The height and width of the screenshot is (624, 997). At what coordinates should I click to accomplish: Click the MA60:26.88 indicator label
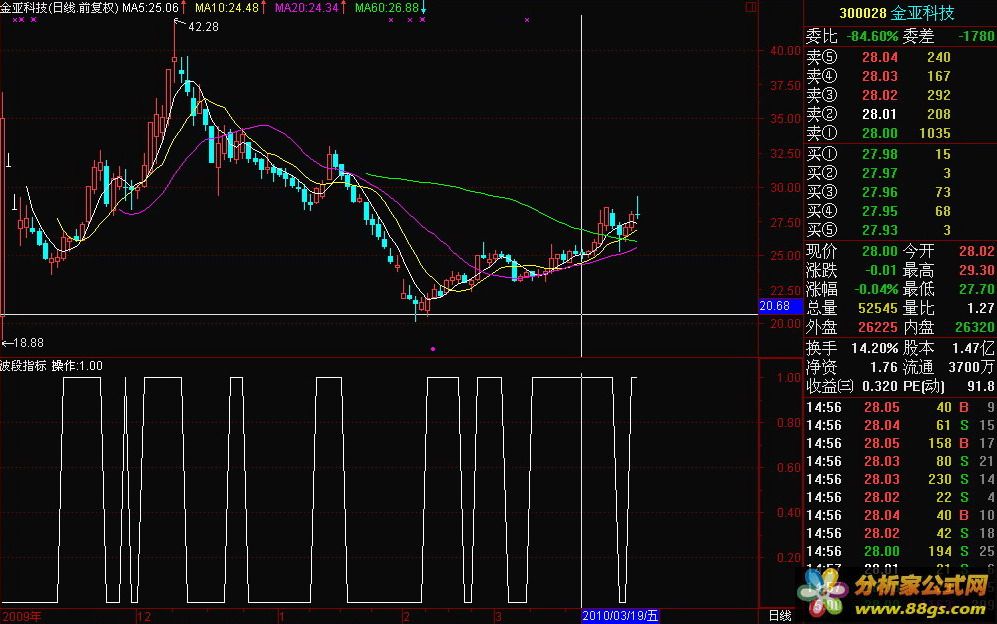pyautogui.click(x=387, y=8)
